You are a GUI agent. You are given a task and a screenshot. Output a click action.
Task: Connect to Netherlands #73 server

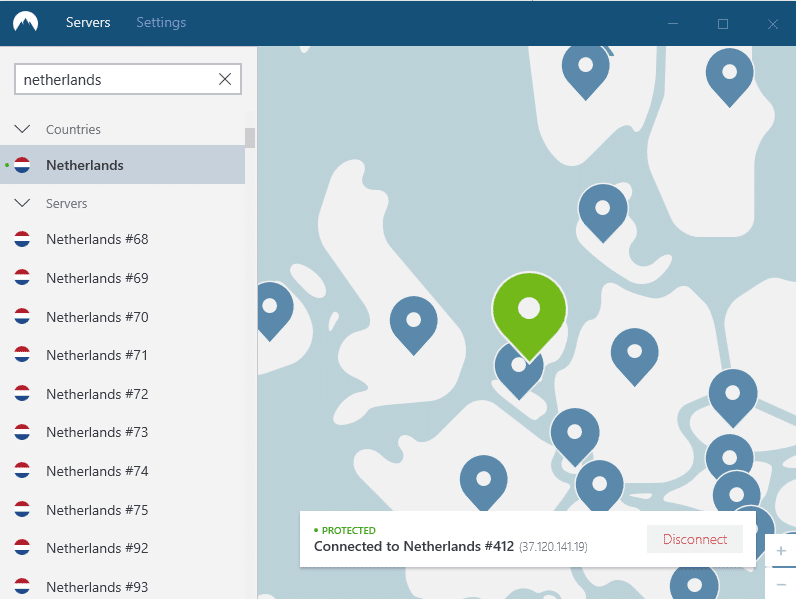tap(122, 432)
